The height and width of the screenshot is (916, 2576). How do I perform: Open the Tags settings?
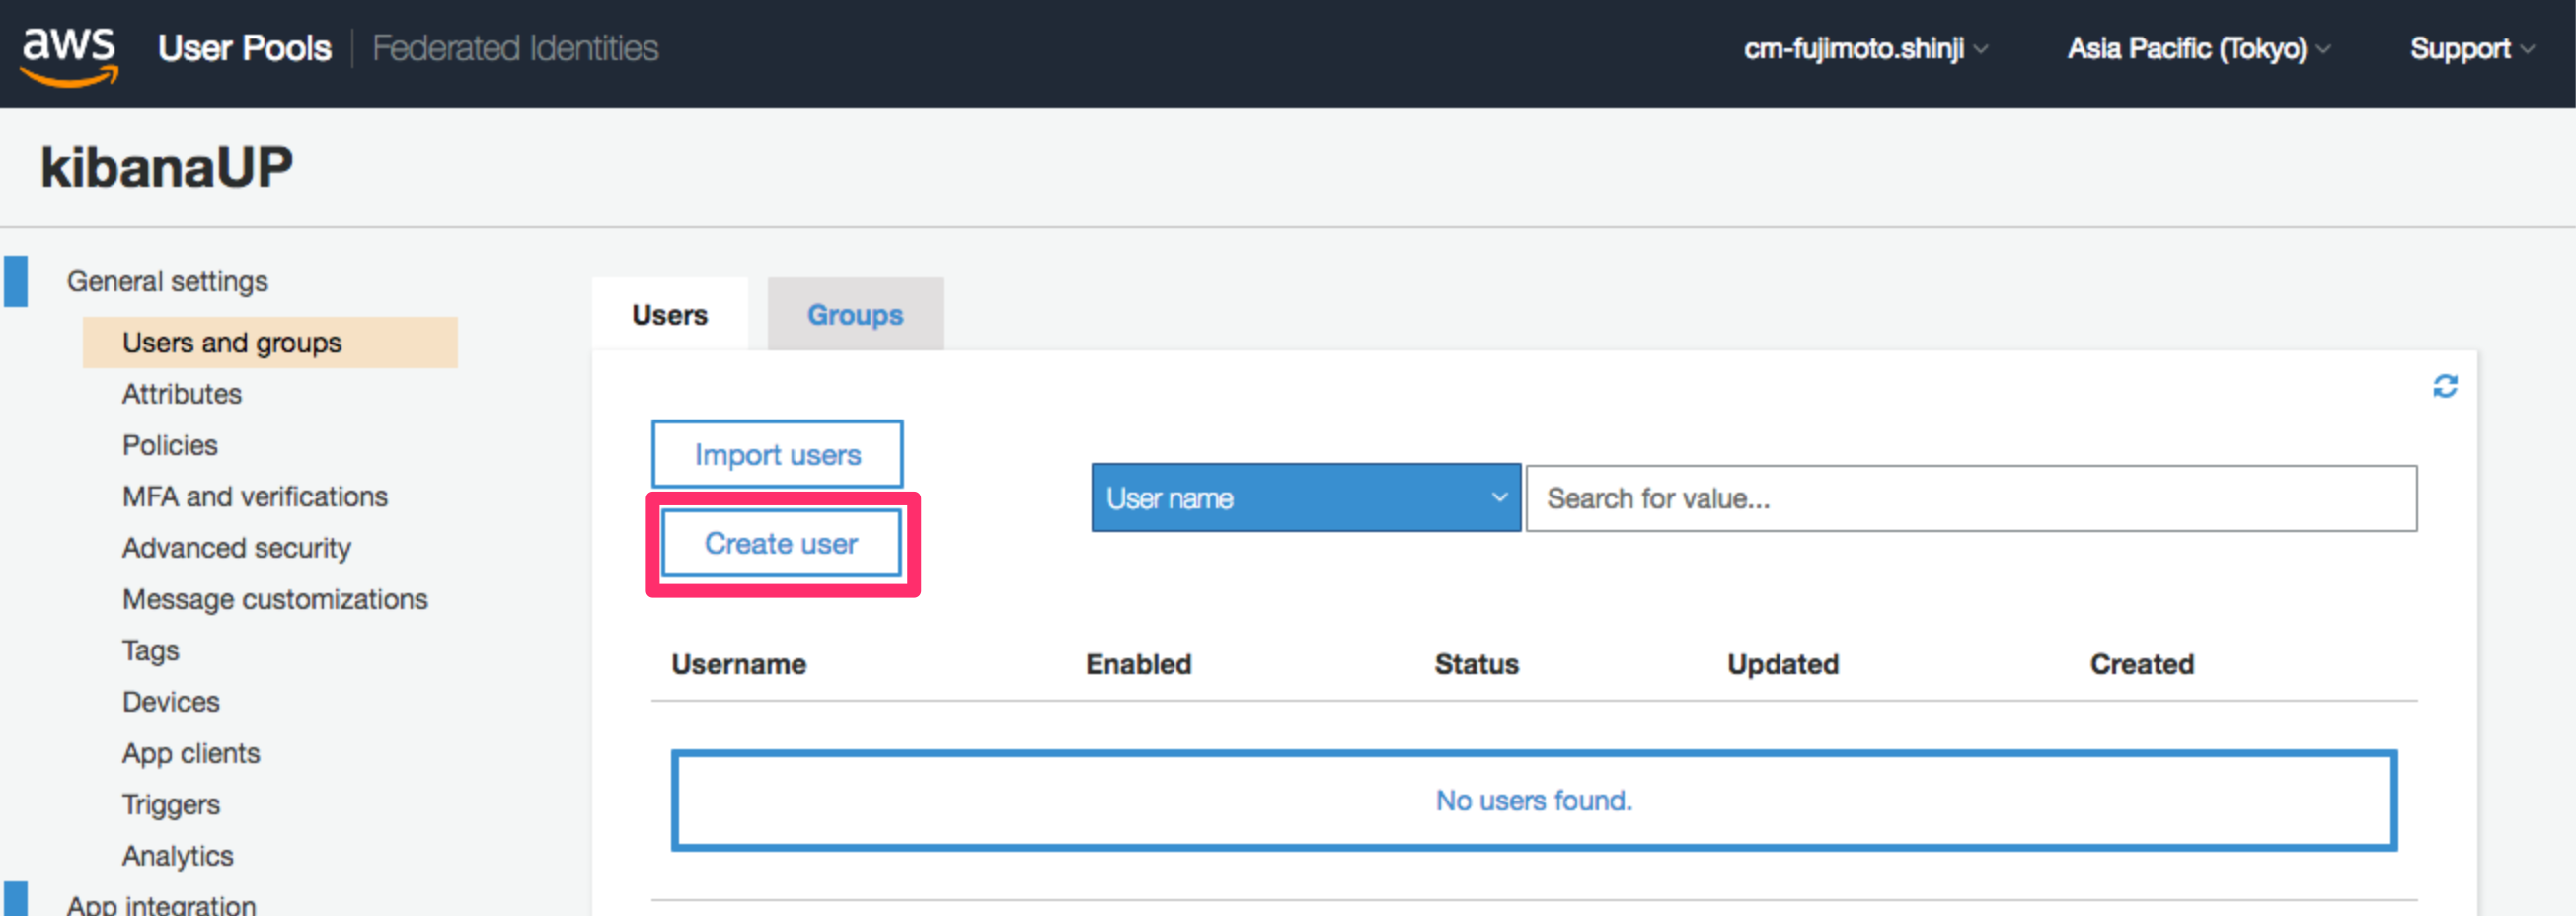tap(151, 651)
